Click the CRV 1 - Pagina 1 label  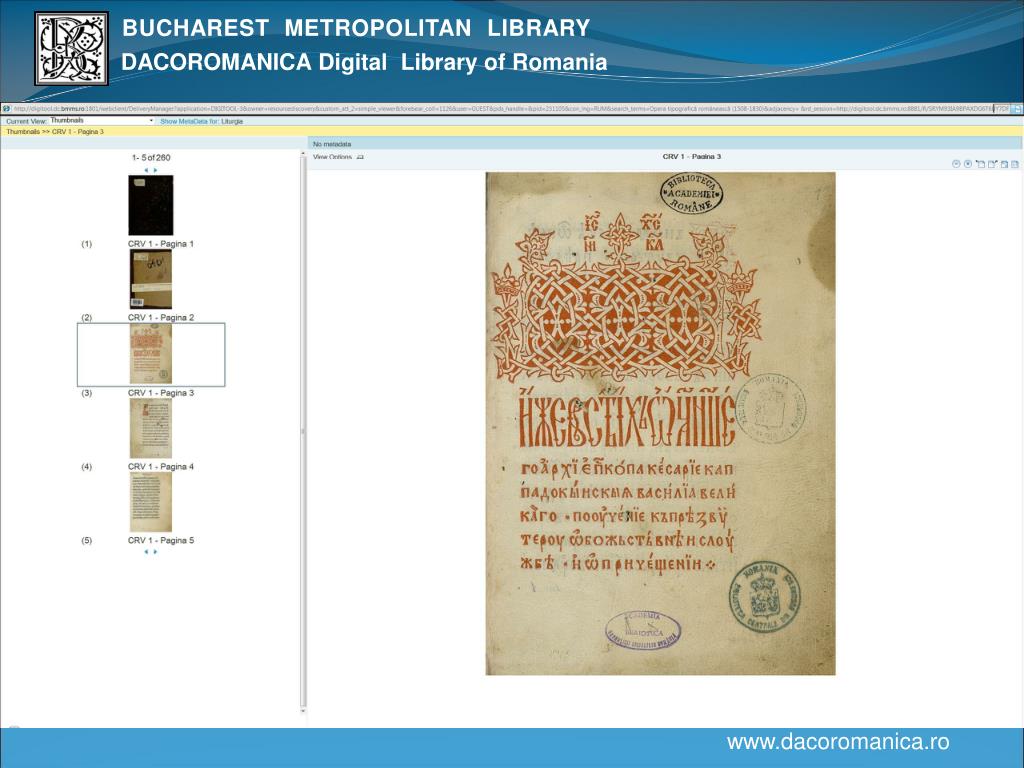tap(161, 244)
